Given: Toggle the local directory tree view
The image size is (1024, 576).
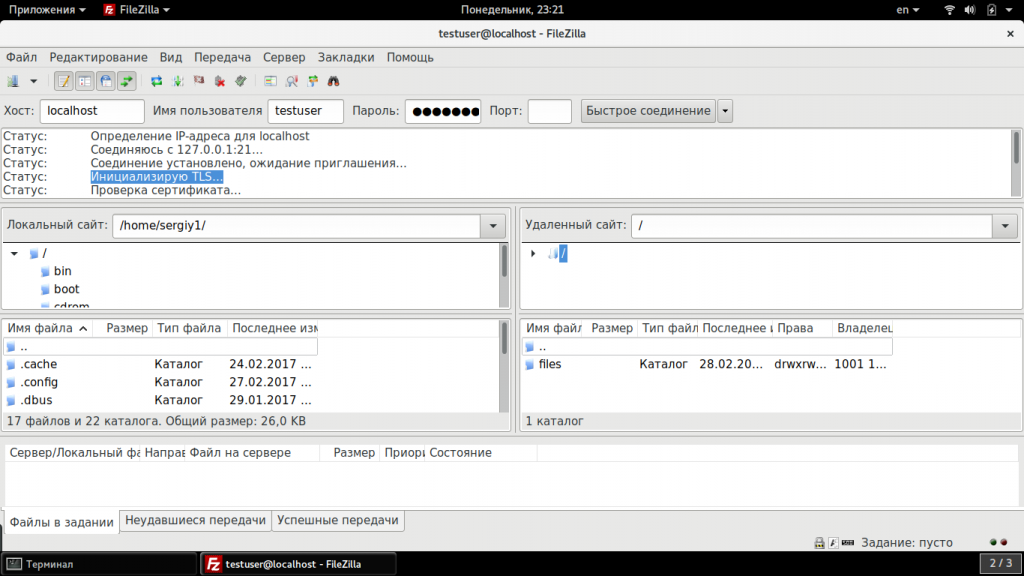Looking at the screenshot, I should [x=85, y=81].
